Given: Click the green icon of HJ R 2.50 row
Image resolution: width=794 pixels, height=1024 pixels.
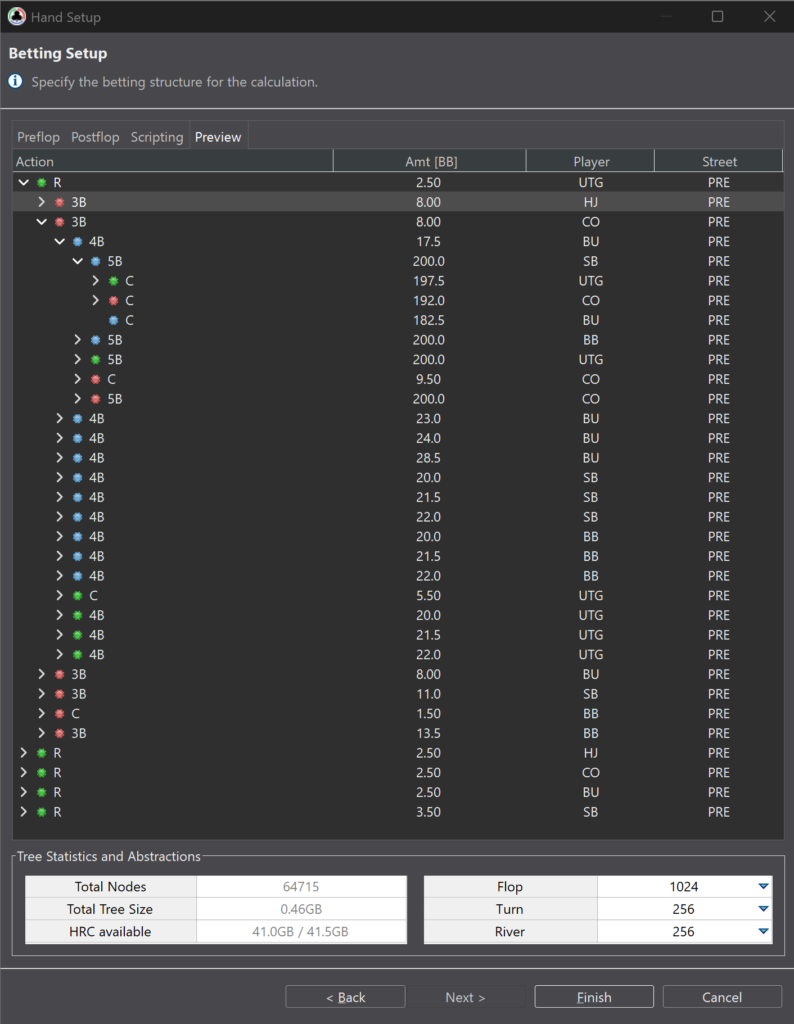Looking at the screenshot, I should point(42,753).
